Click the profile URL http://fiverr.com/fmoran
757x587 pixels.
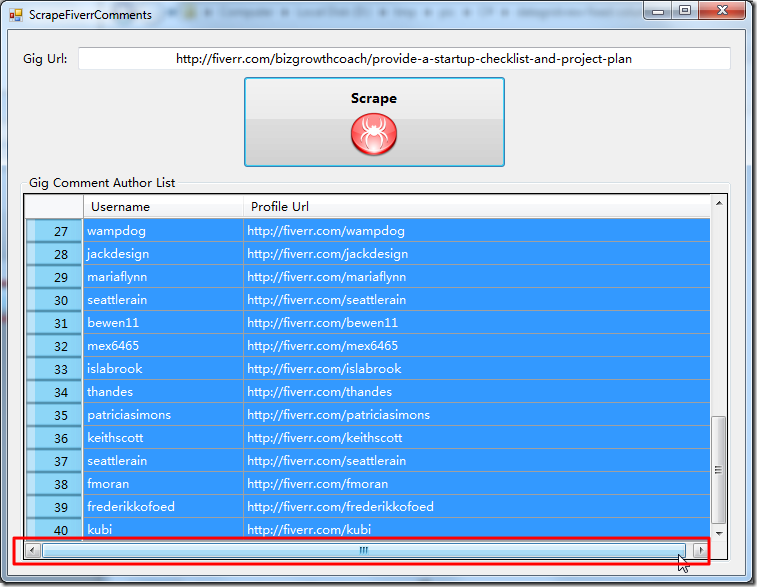pos(477,484)
